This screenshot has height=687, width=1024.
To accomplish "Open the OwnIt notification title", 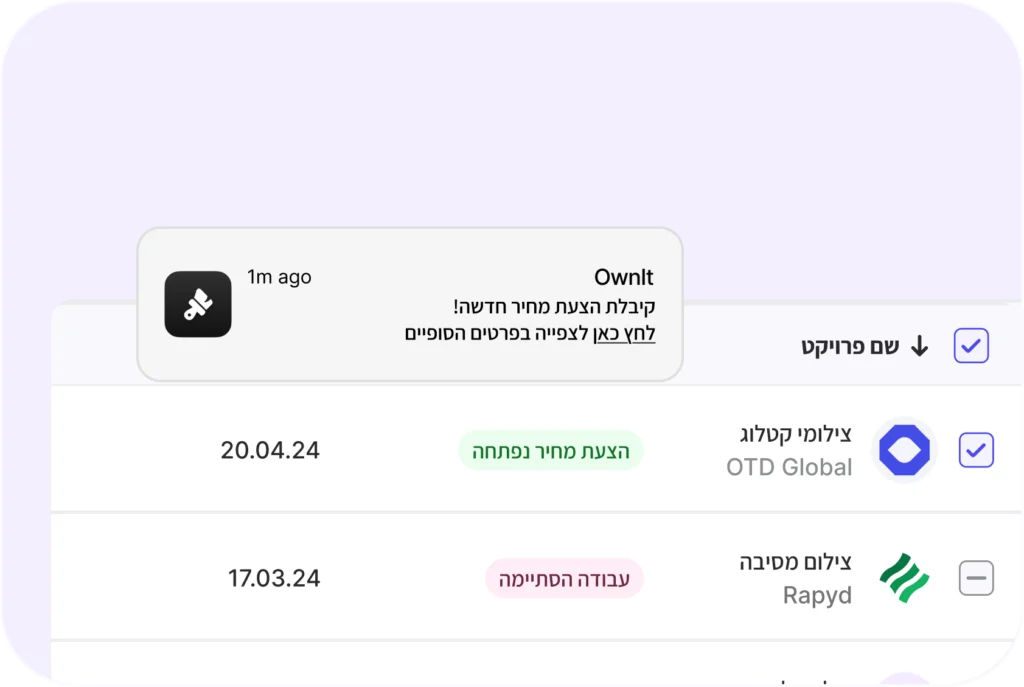I will [622, 277].
